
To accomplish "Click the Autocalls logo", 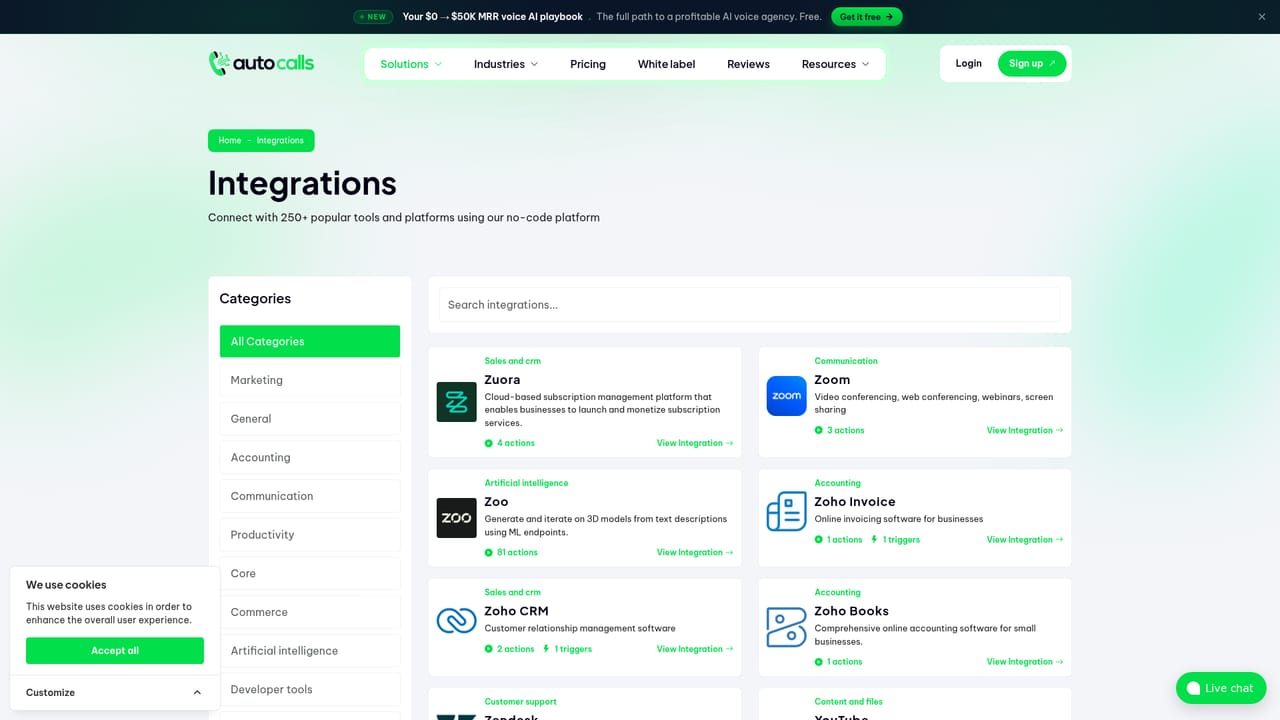I will 261,63.
